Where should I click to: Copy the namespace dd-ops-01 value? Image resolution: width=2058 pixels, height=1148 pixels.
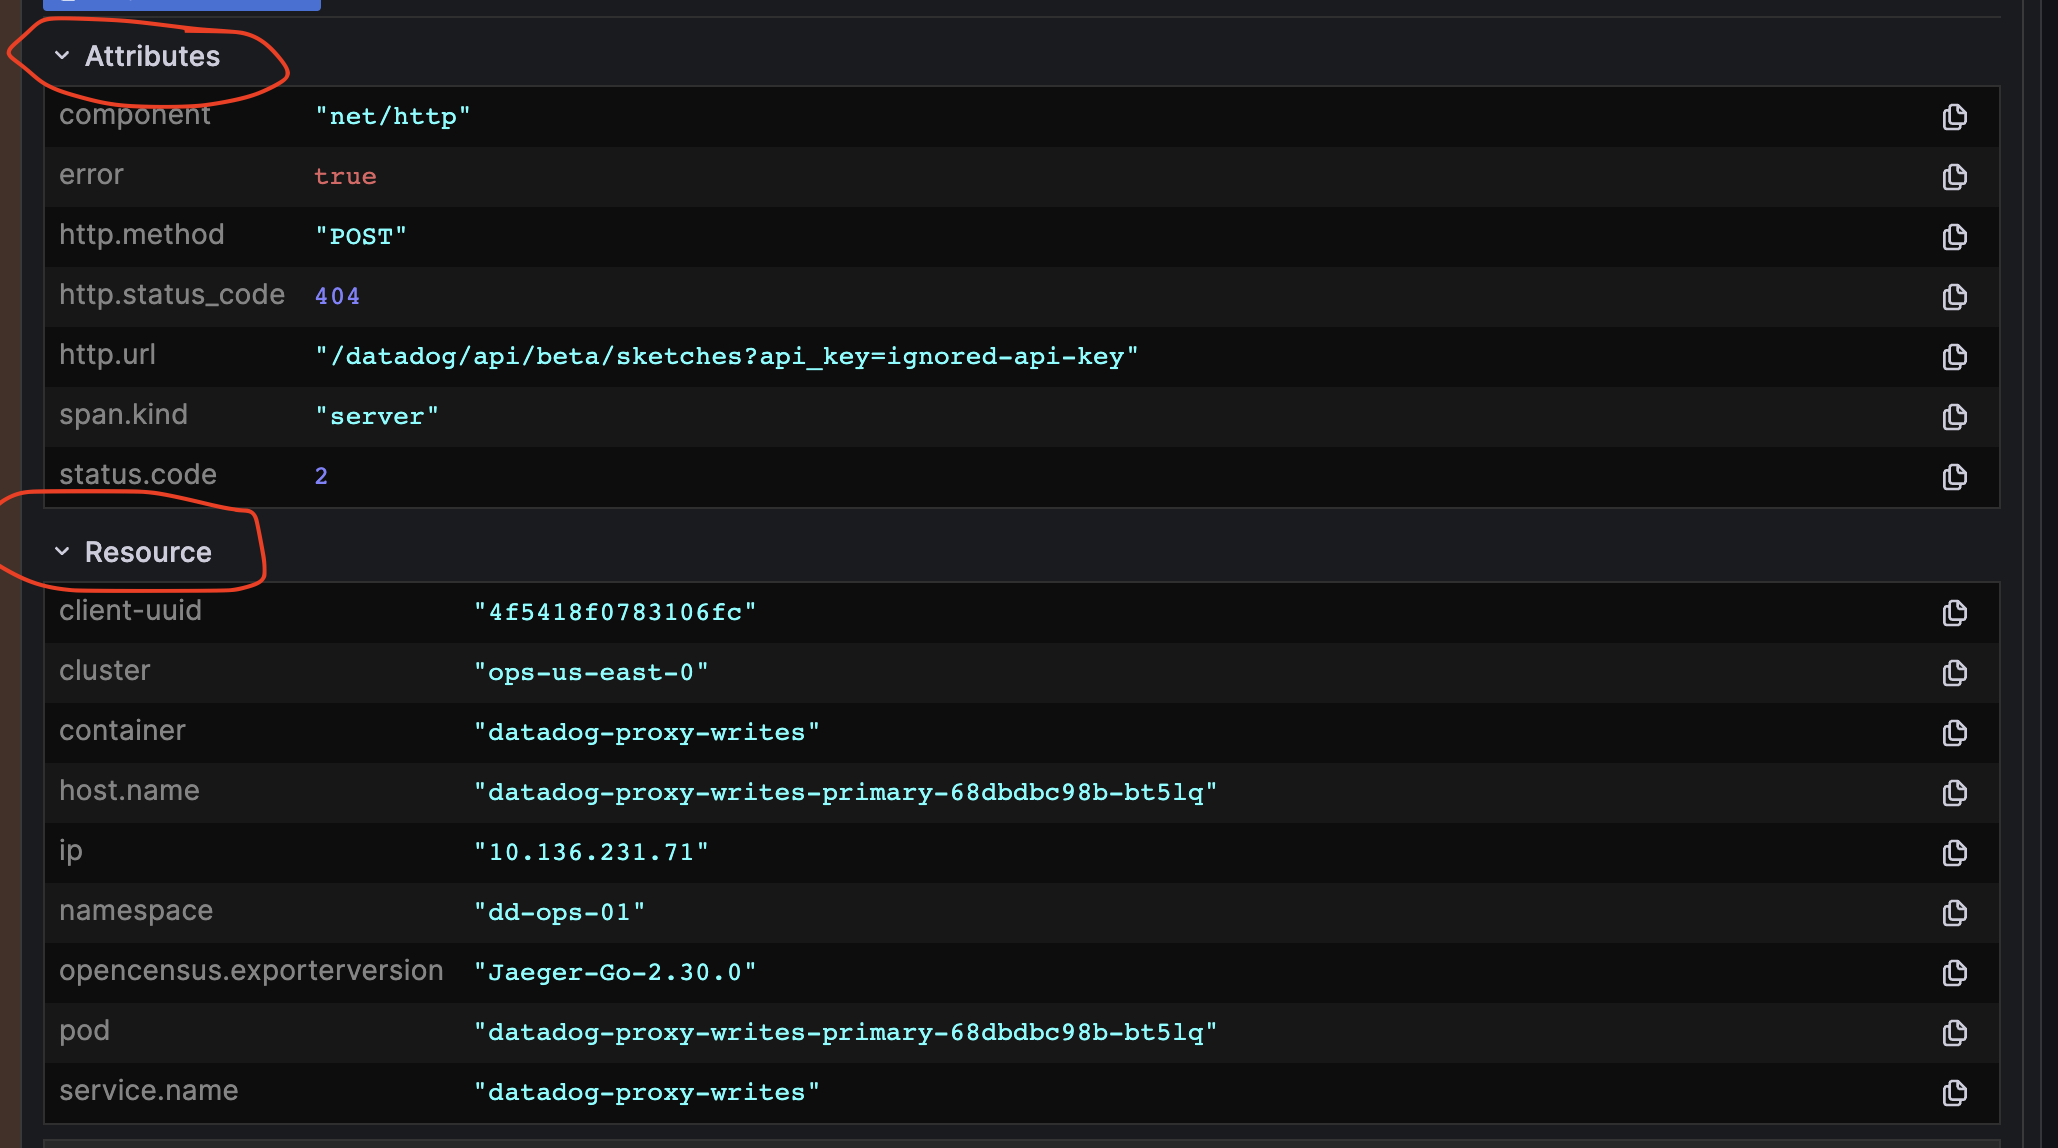pyautogui.click(x=1954, y=913)
